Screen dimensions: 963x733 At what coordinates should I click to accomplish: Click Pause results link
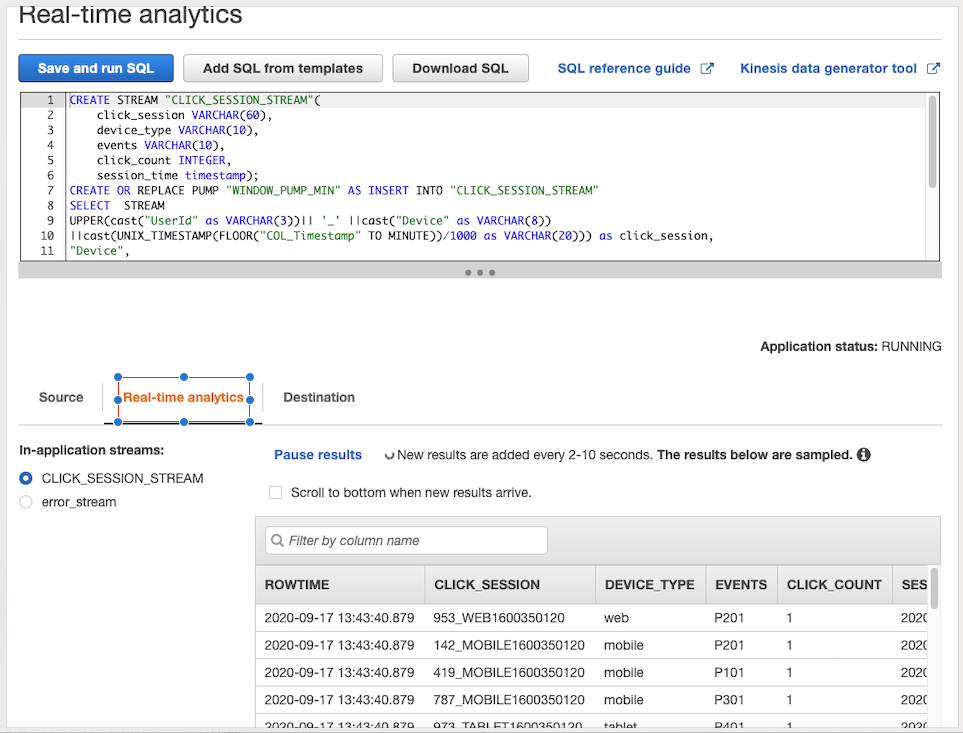pyautogui.click(x=318, y=455)
